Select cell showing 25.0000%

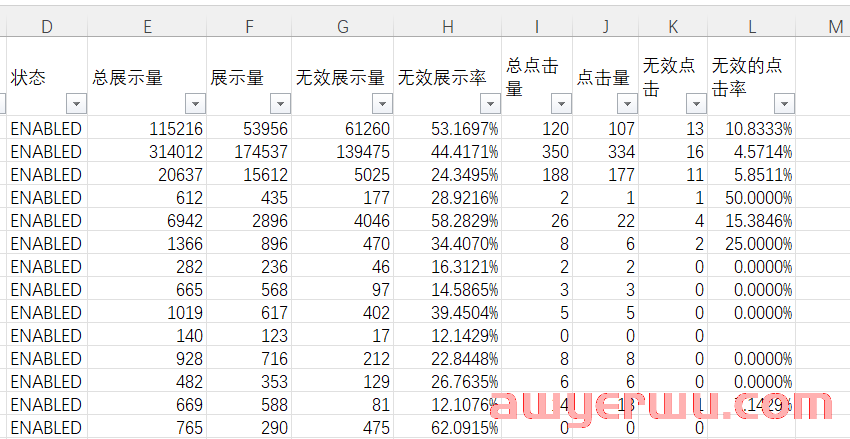click(x=751, y=243)
